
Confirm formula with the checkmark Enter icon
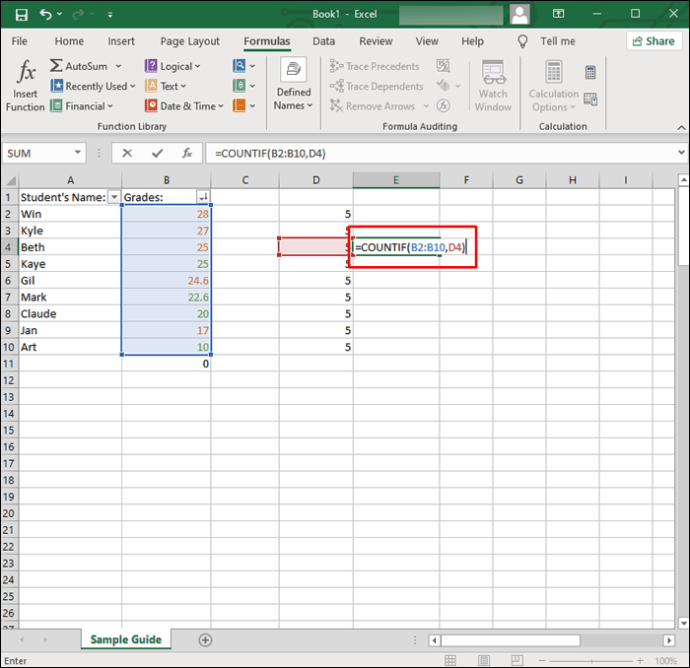tap(156, 153)
